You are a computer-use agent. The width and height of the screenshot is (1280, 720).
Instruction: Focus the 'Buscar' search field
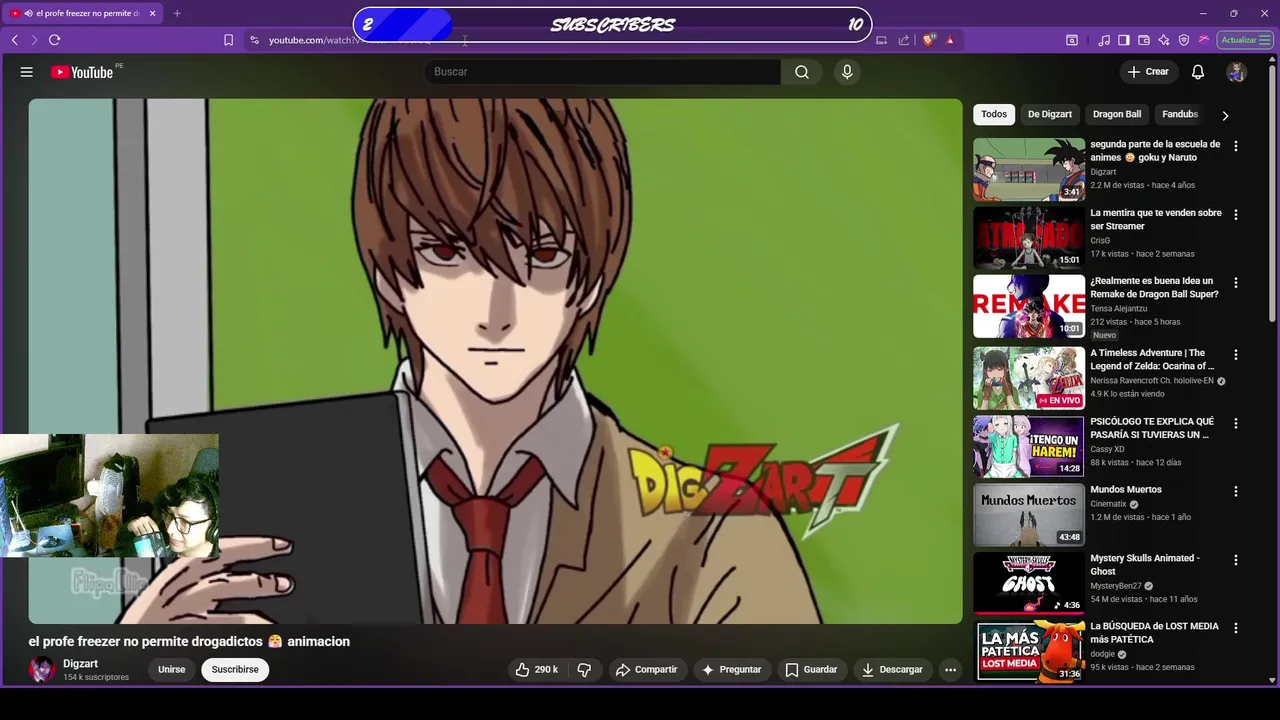[x=603, y=72]
